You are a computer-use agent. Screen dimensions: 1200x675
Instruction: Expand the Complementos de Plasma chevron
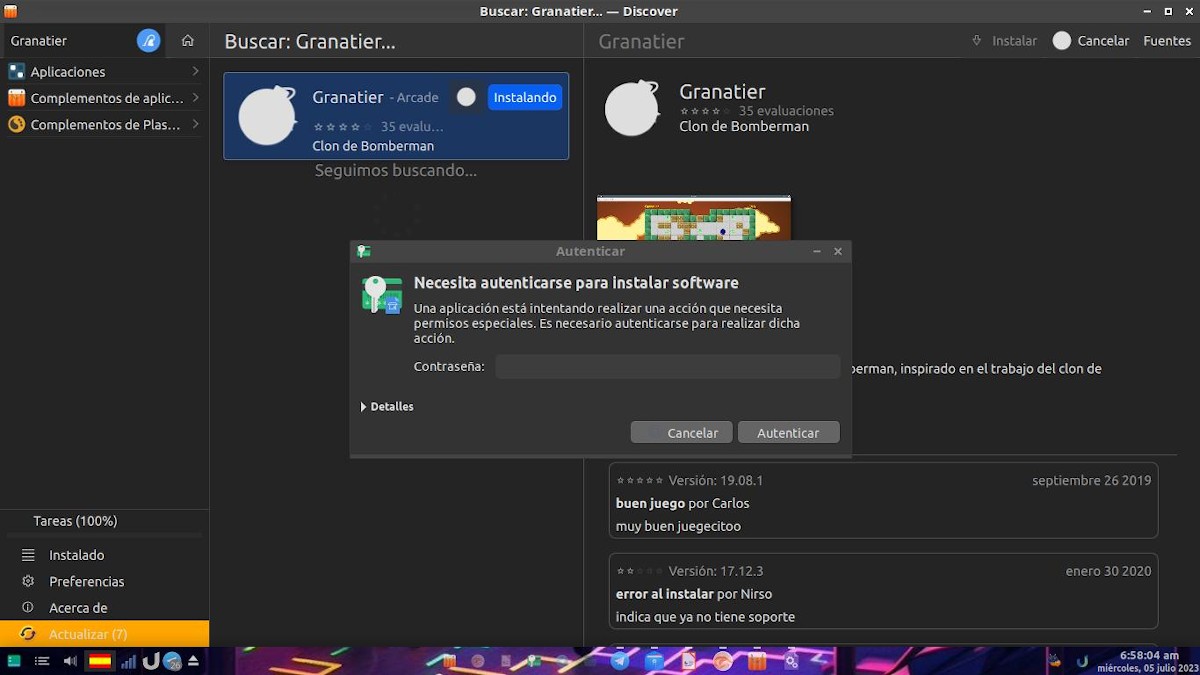195,125
